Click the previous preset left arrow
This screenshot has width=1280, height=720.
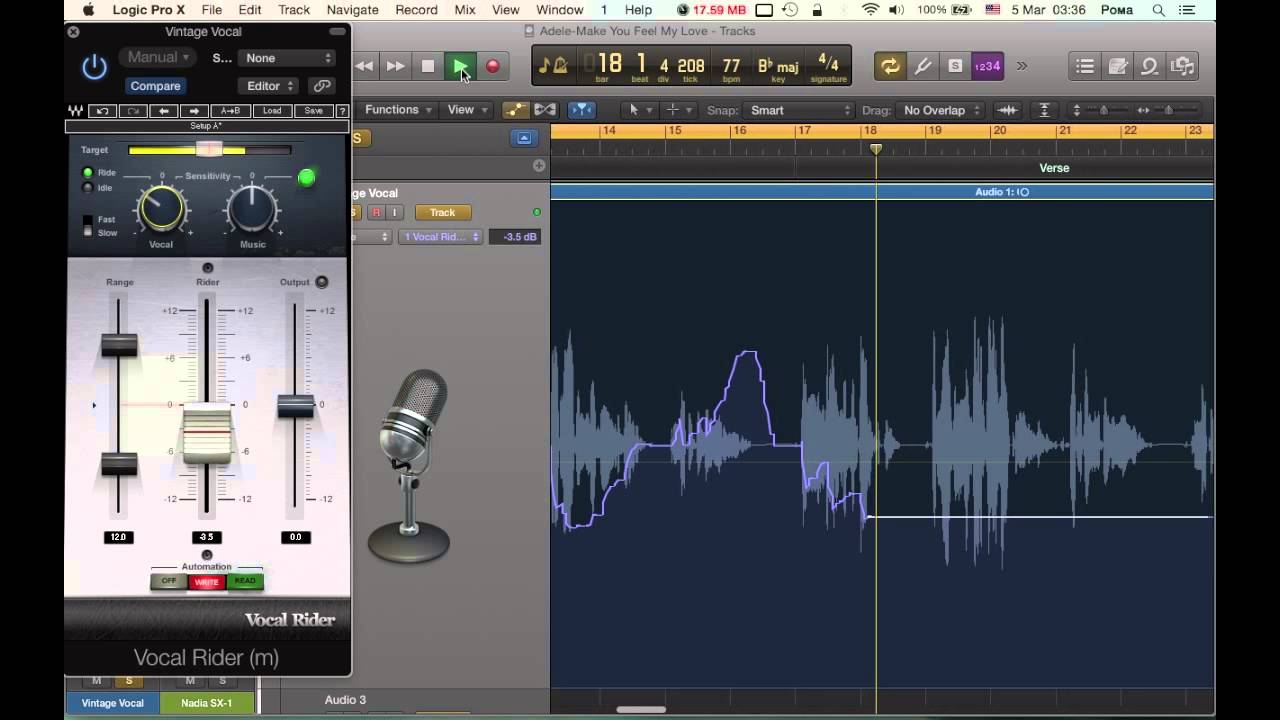[x=164, y=111]
